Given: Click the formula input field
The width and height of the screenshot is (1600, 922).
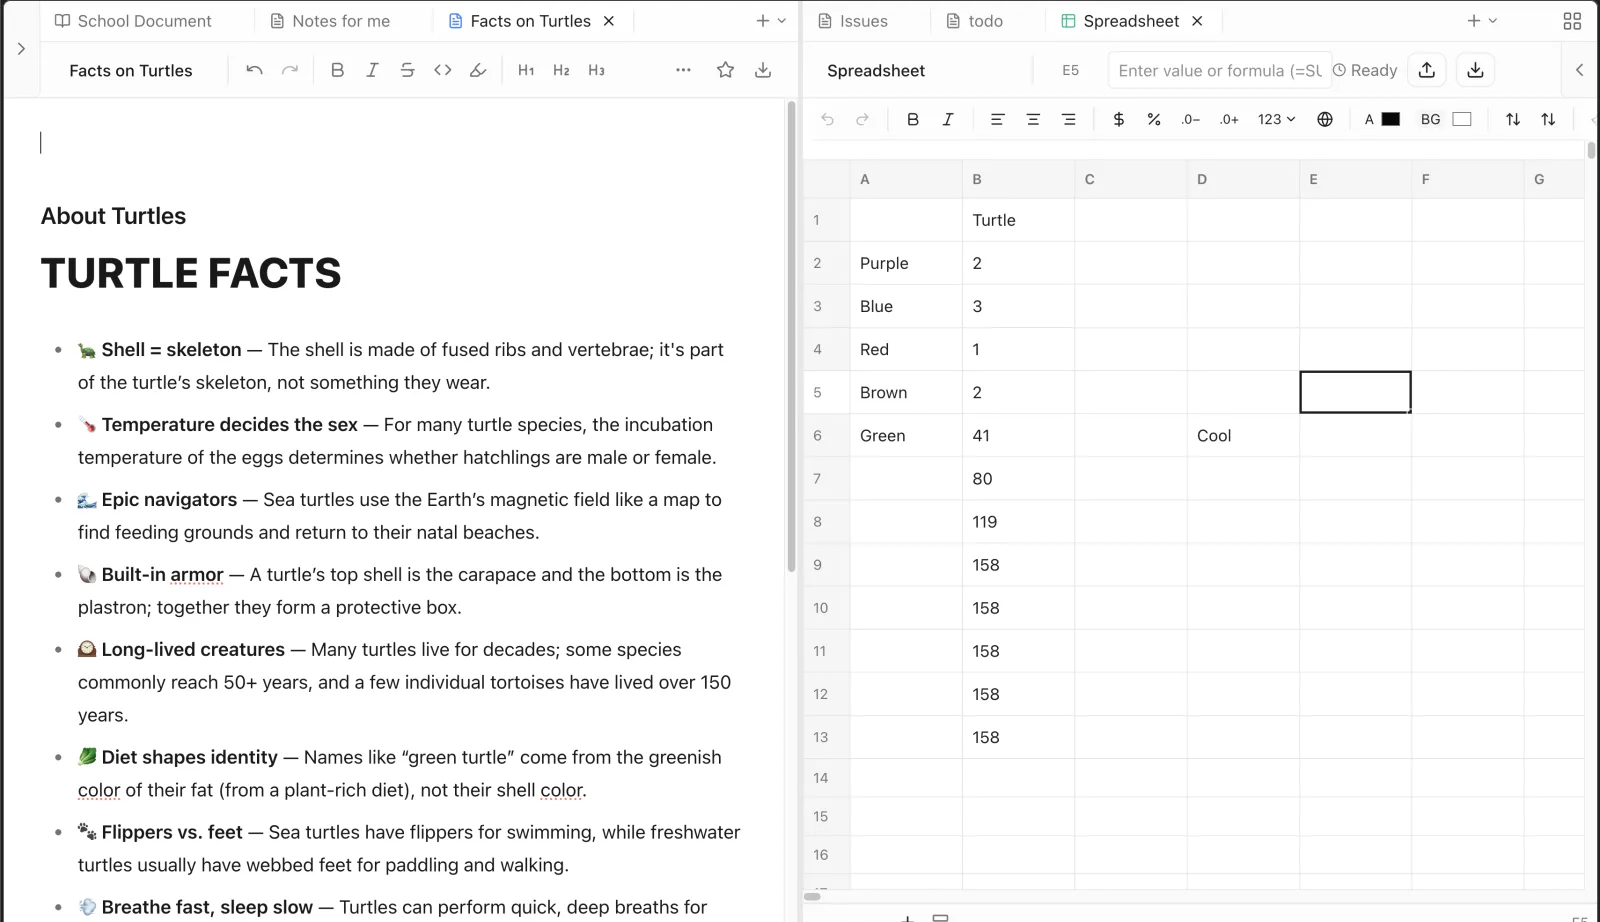Looking at the screenshot, I should [x=1220, y=70].
